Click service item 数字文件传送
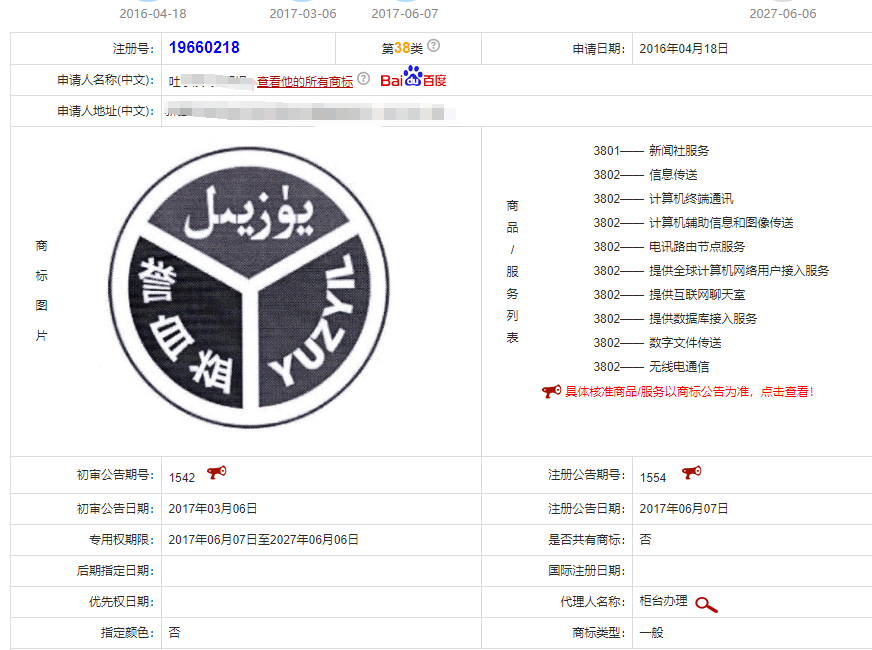 click(x=685, y=343)
